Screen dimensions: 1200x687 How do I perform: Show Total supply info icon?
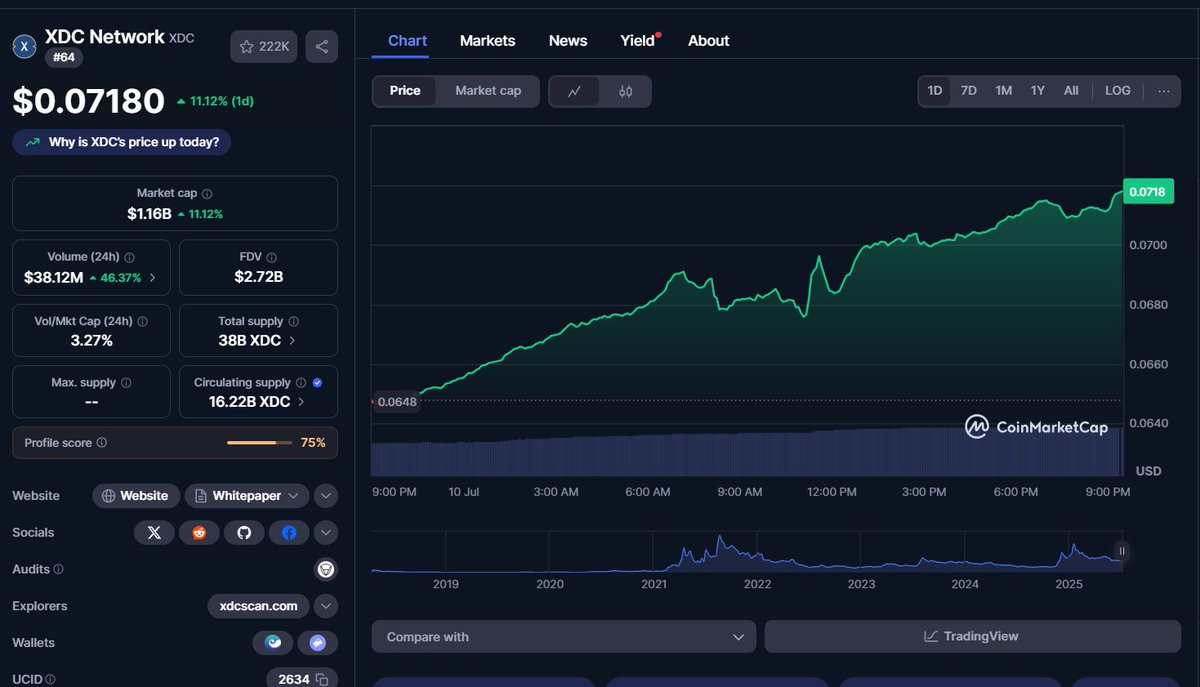pyautogui.click(x=293, y=322)
